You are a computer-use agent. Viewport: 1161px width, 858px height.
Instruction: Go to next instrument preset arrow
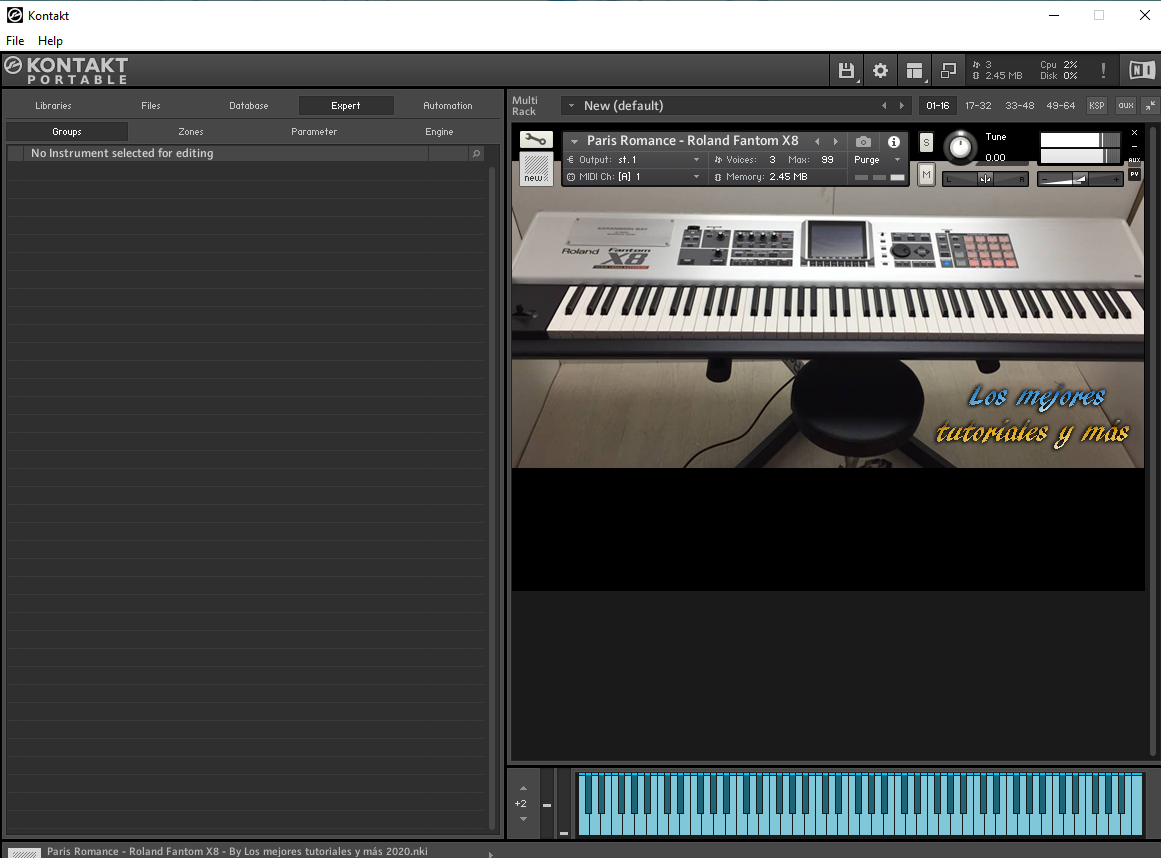click(x=836, y=141)
